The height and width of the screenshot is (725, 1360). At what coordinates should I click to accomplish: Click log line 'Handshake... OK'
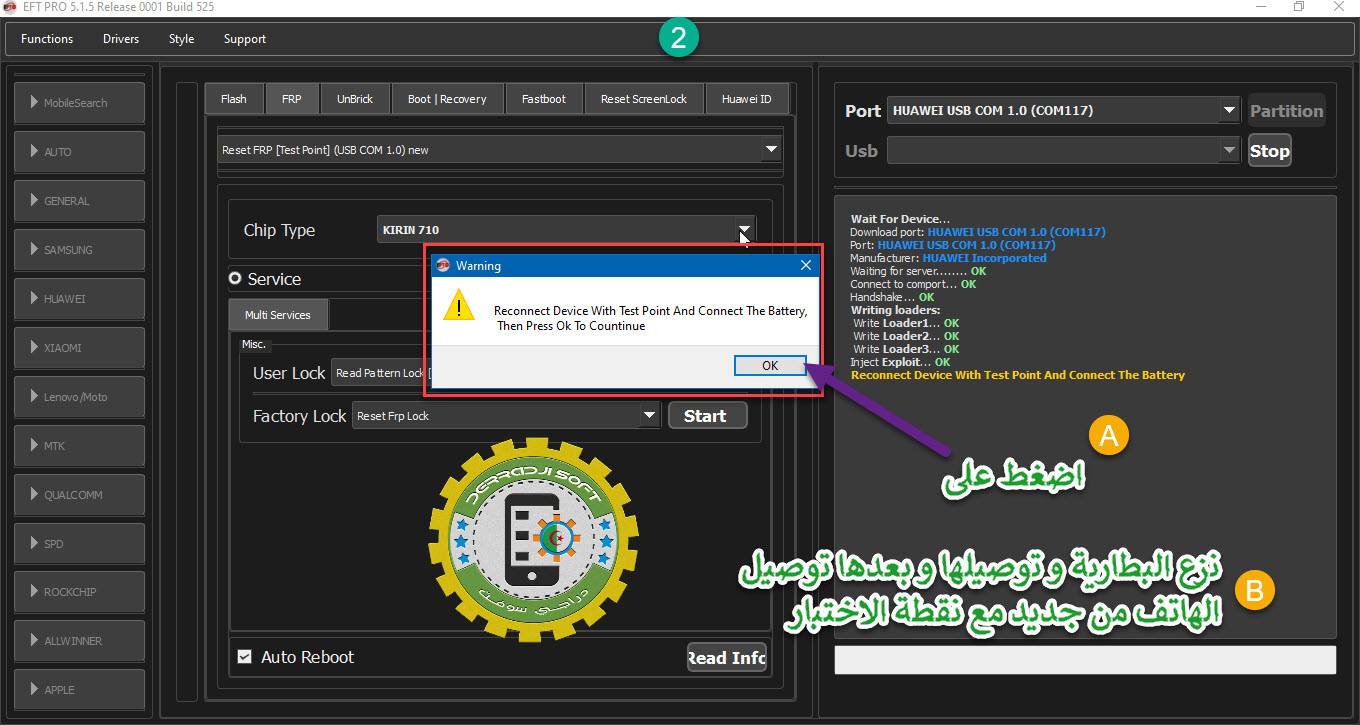(x=892, y=297)
